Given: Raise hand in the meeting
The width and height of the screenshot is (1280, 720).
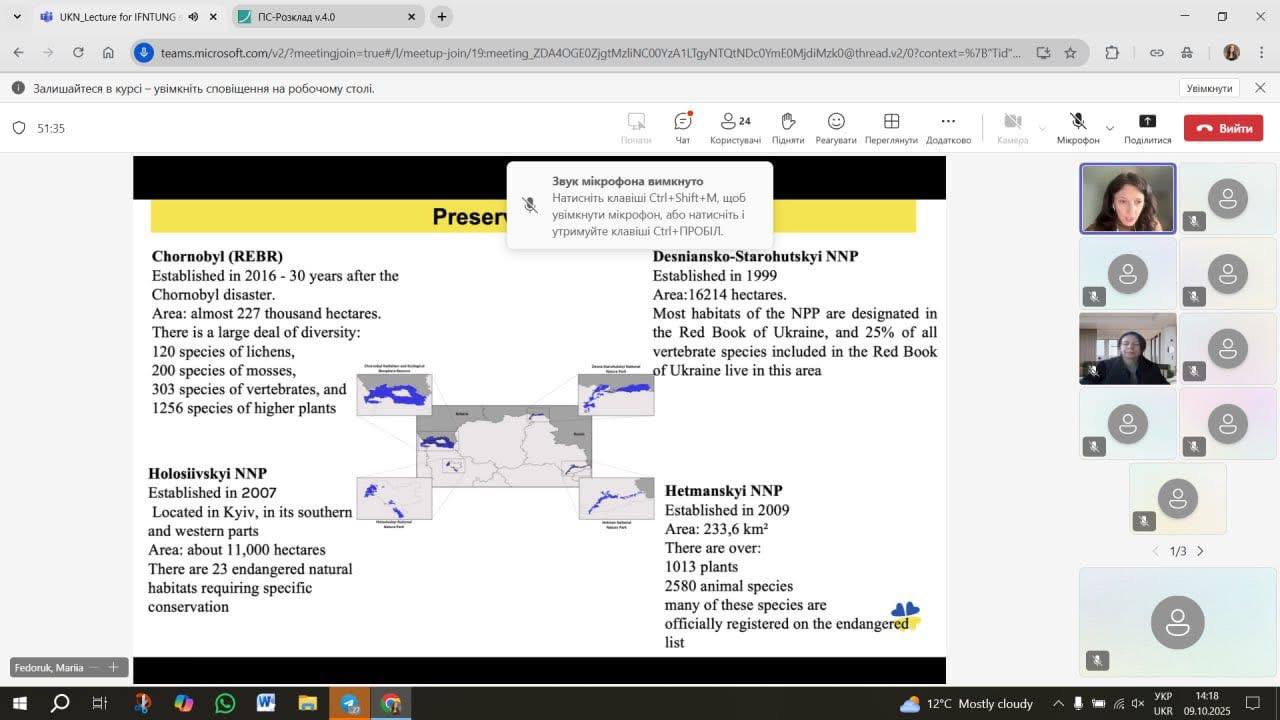Looking at the screenshot, I should (x=788, y=127).
